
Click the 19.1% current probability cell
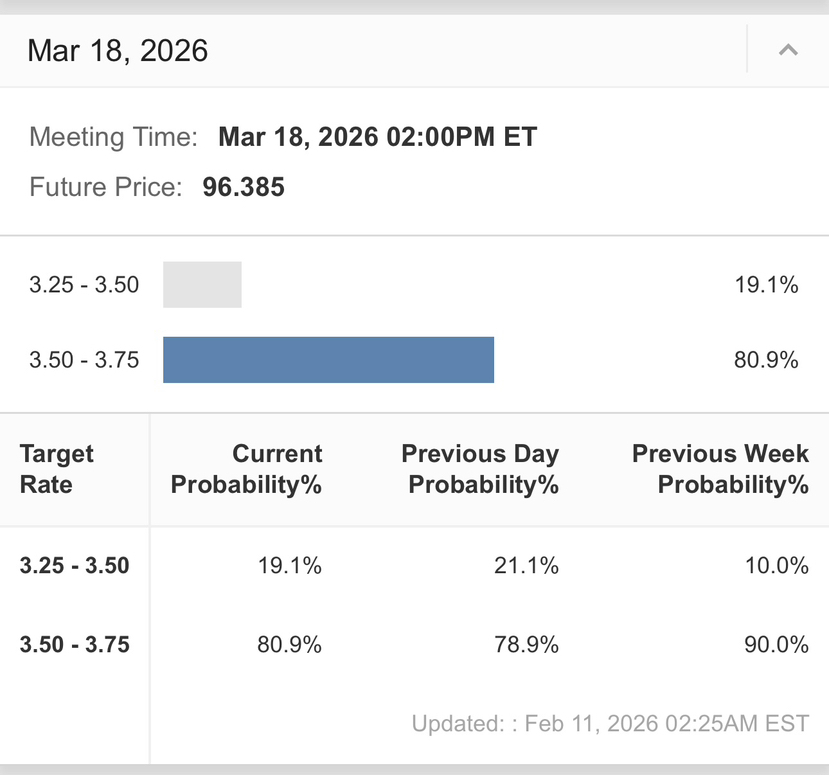point(289,566)
